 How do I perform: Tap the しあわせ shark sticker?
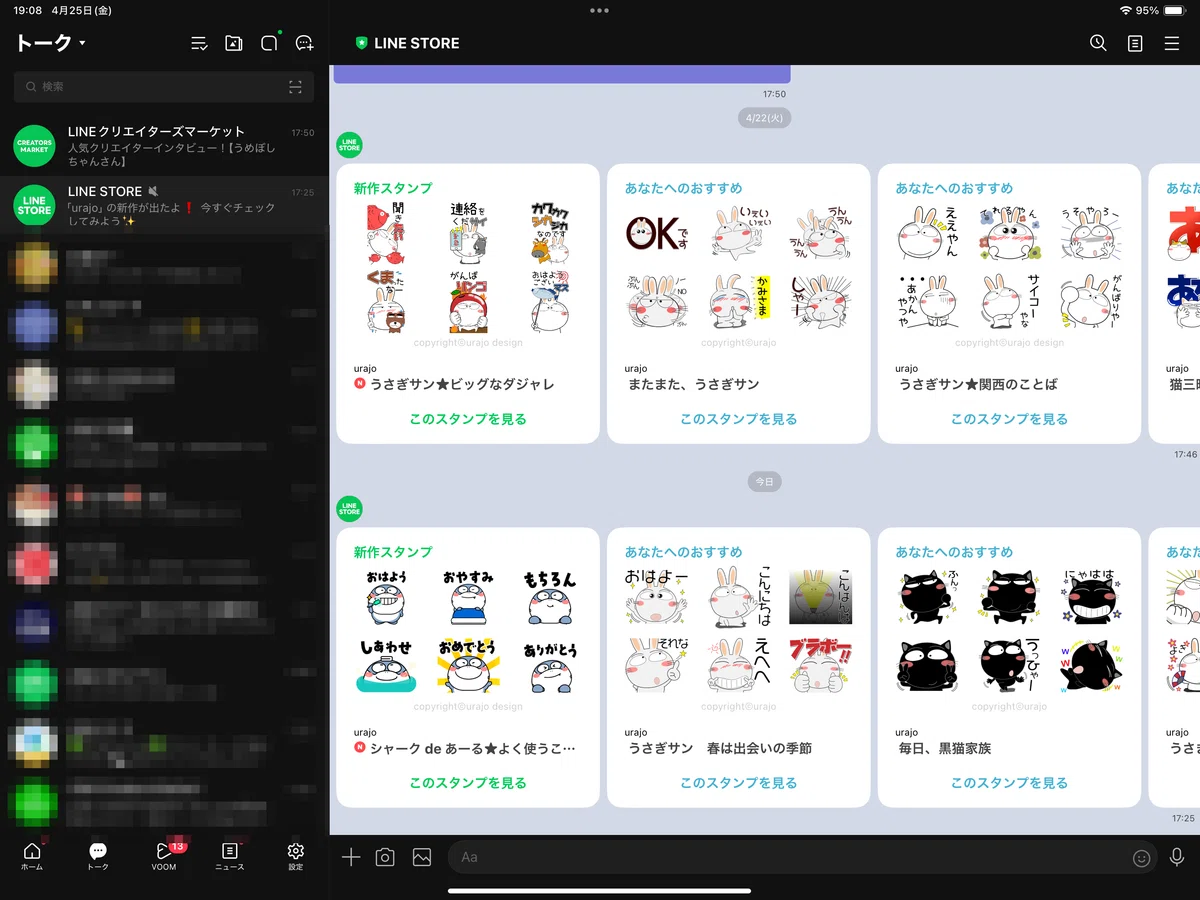(386, 666)
